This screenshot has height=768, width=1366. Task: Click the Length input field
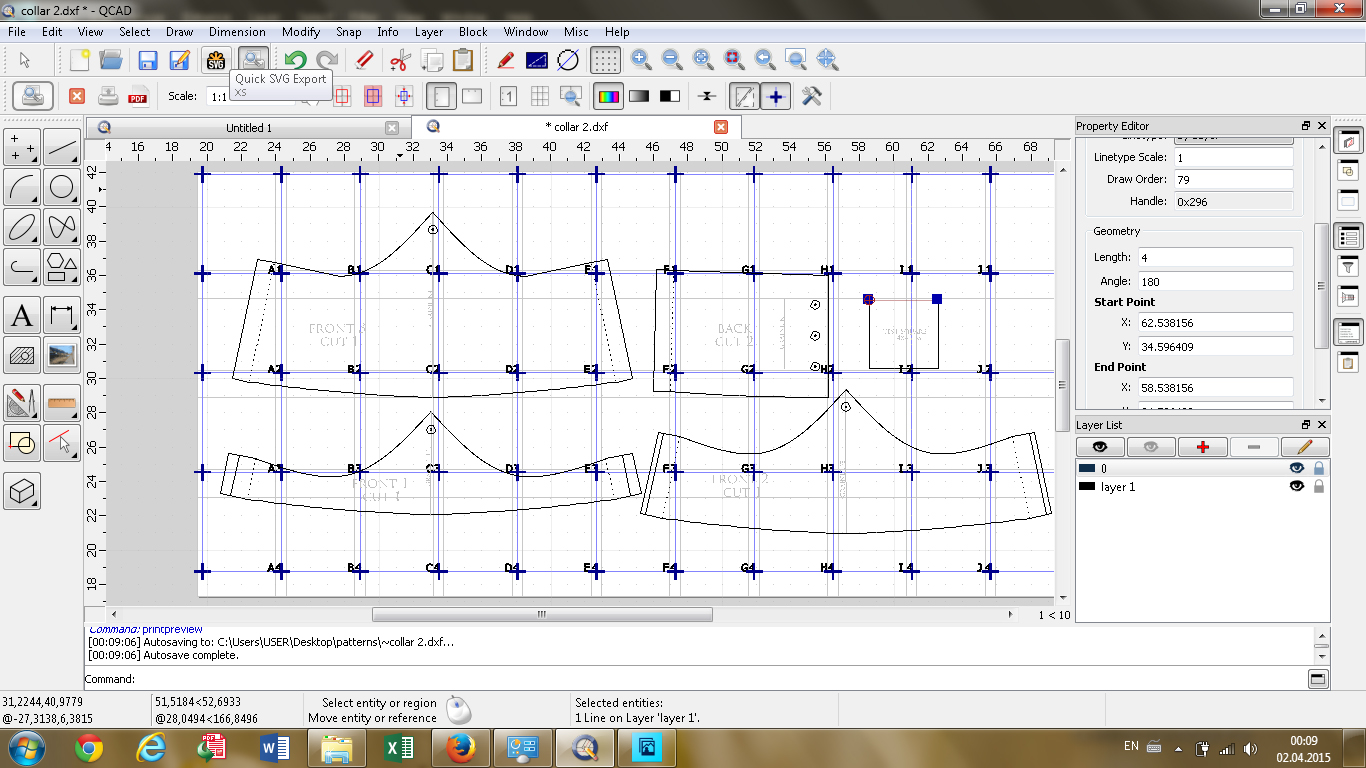(x=1214, y=258)
